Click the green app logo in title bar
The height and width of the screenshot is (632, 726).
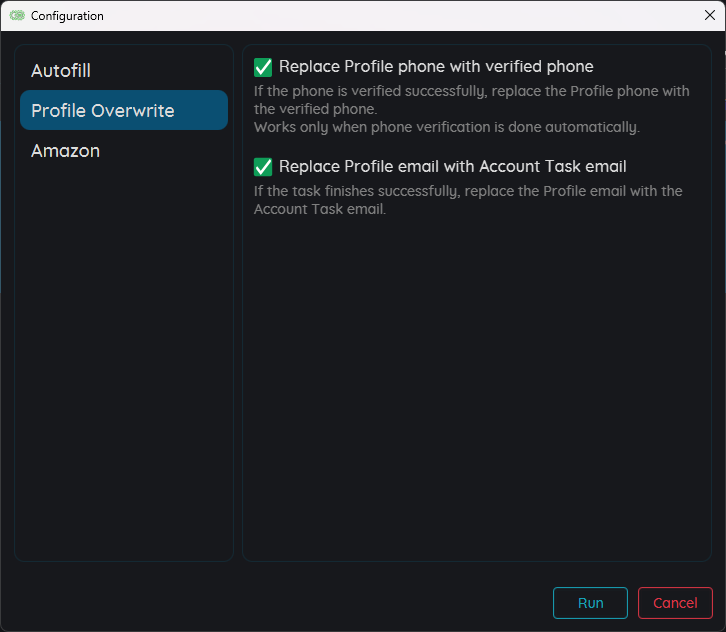point(16,16)
